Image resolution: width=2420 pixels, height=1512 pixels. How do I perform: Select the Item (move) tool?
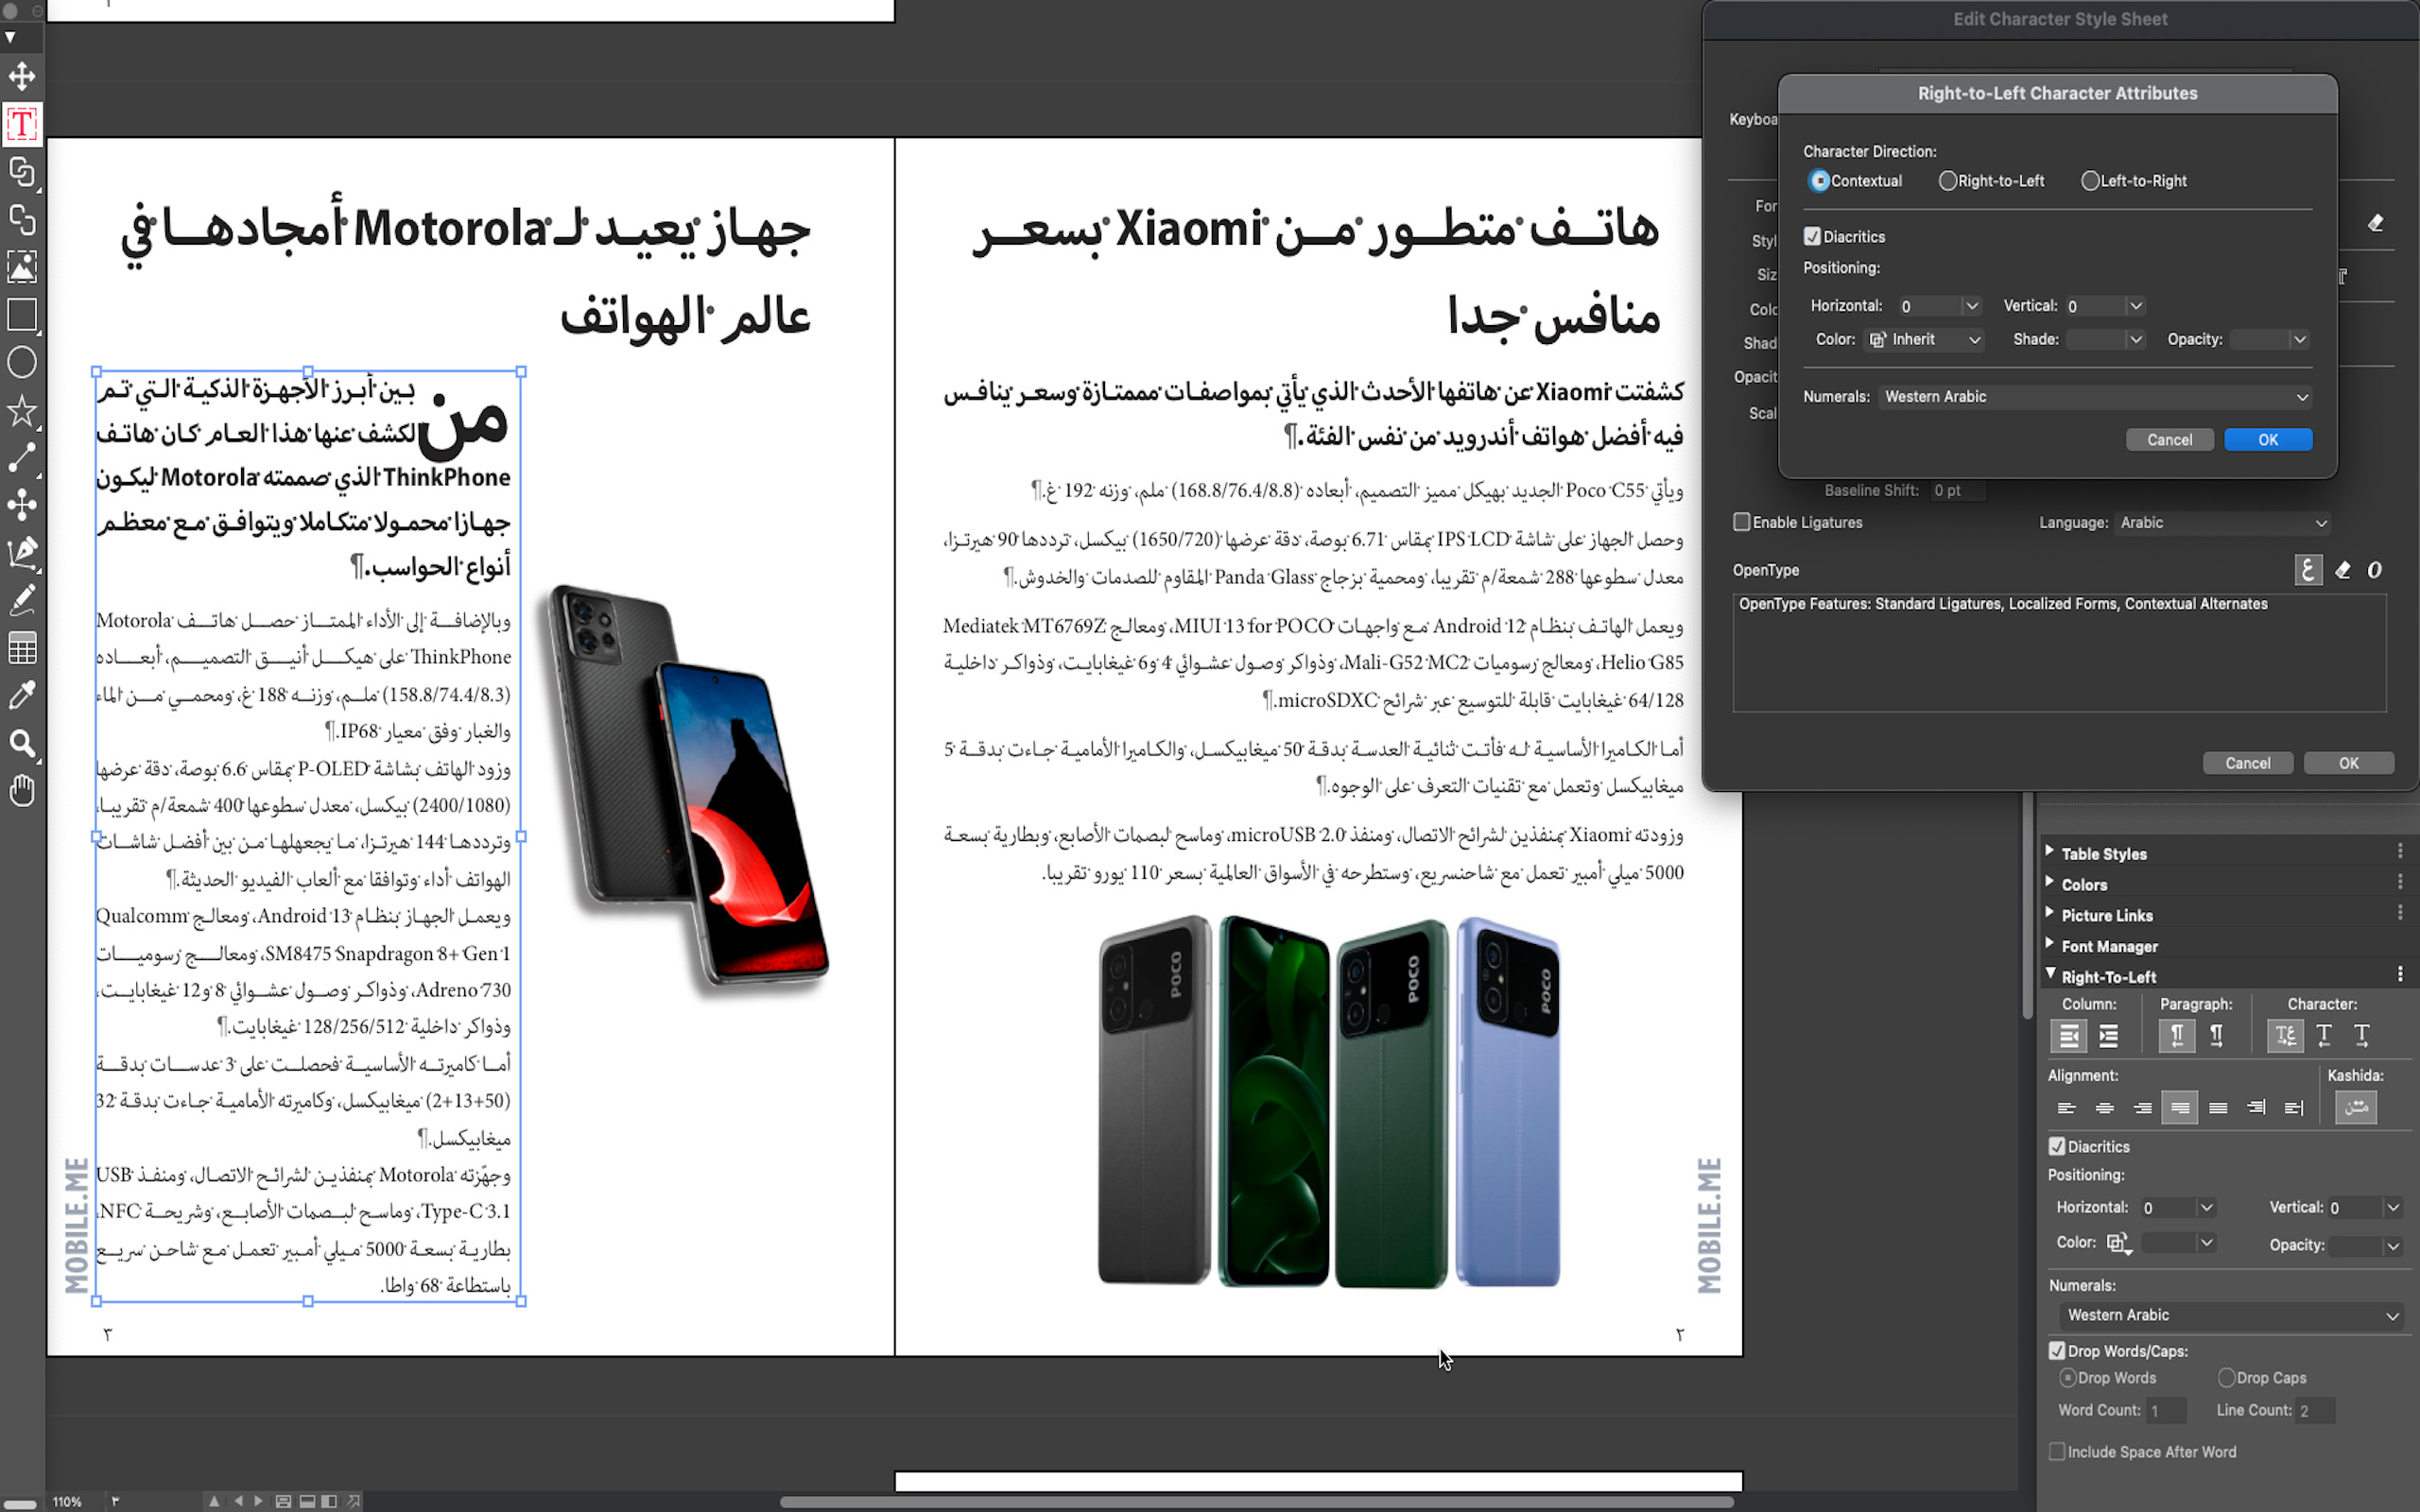tap(22, 76)
